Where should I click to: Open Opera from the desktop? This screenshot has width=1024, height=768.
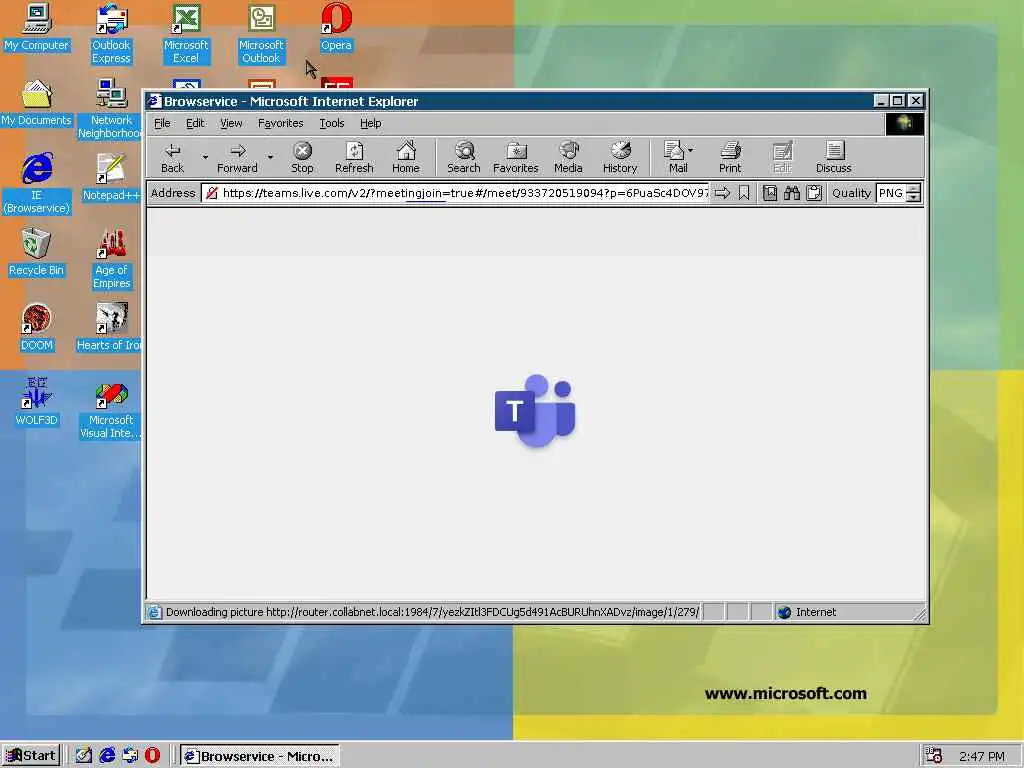336,27
